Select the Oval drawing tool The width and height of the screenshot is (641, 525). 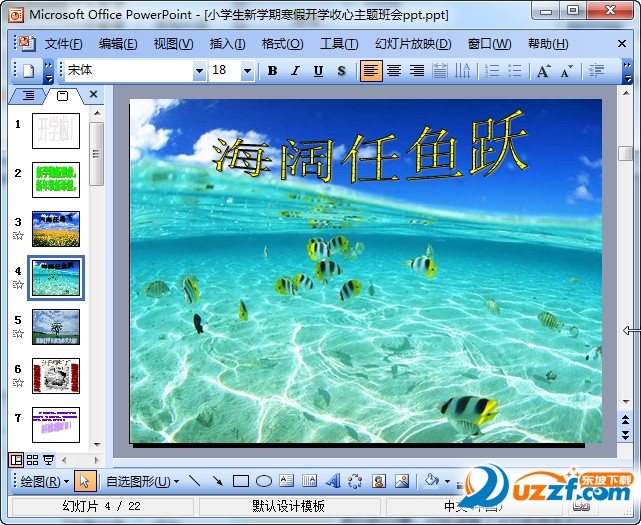pos(264,481)
